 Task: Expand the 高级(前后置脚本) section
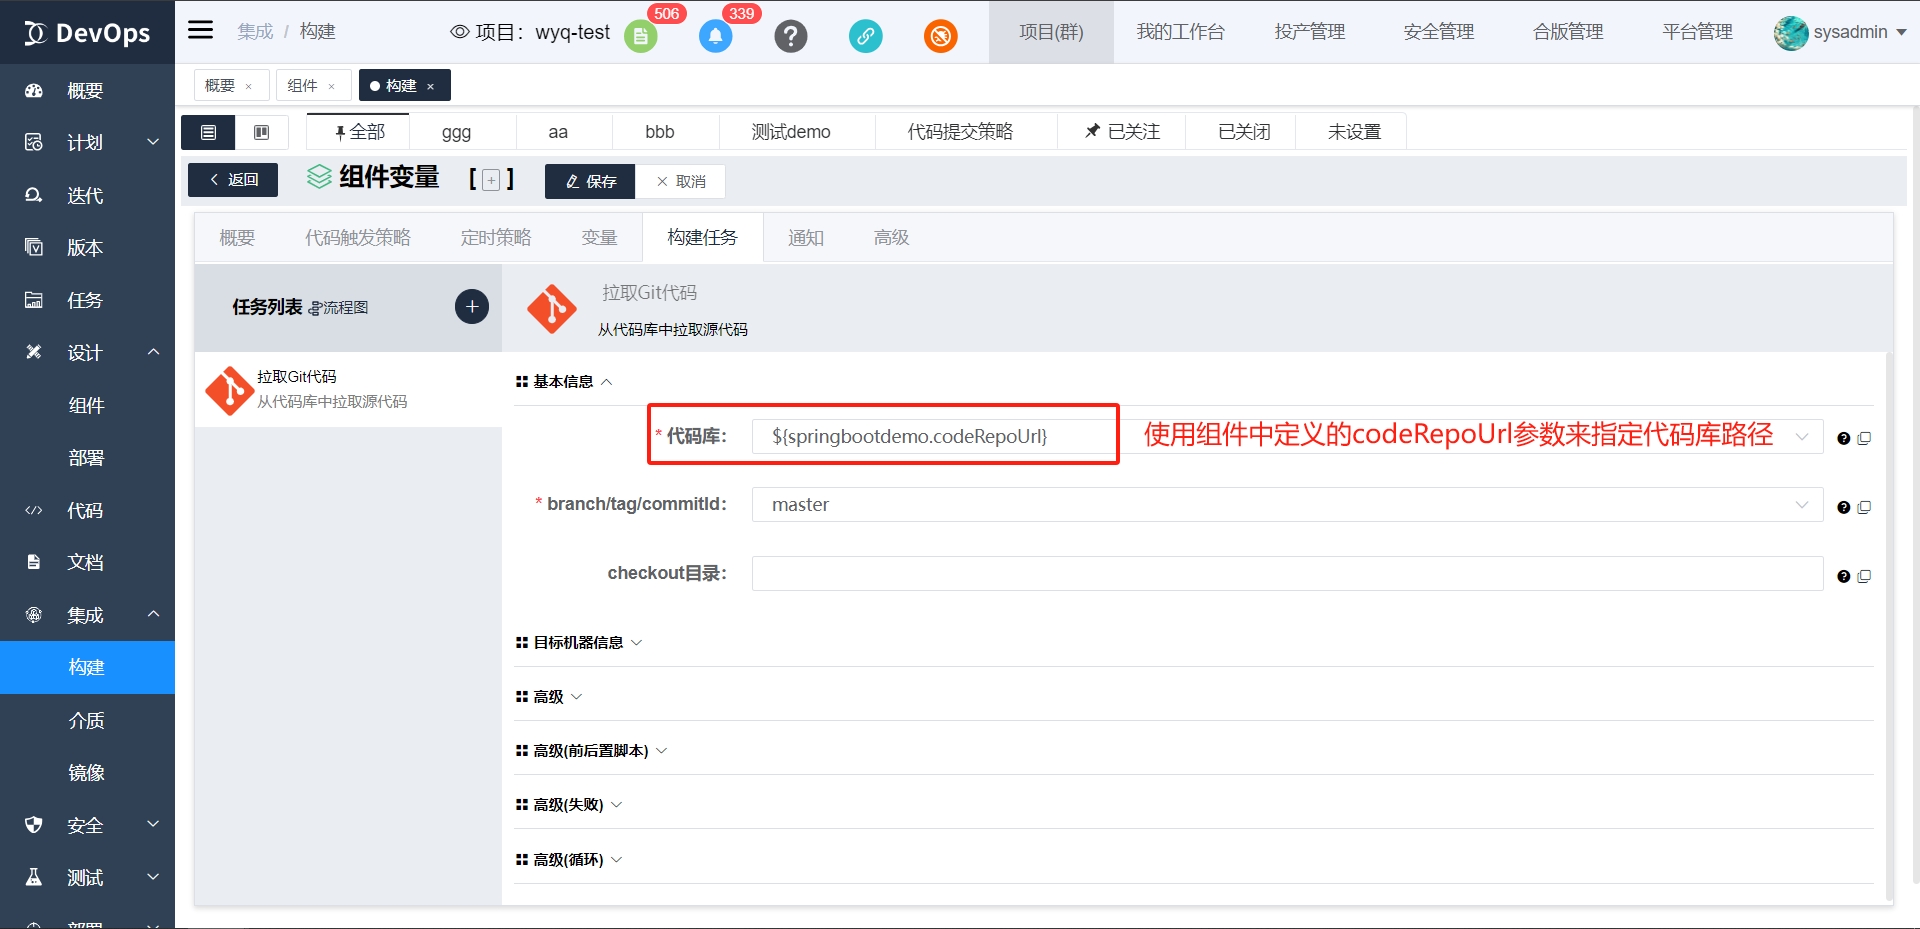[590, 750]
